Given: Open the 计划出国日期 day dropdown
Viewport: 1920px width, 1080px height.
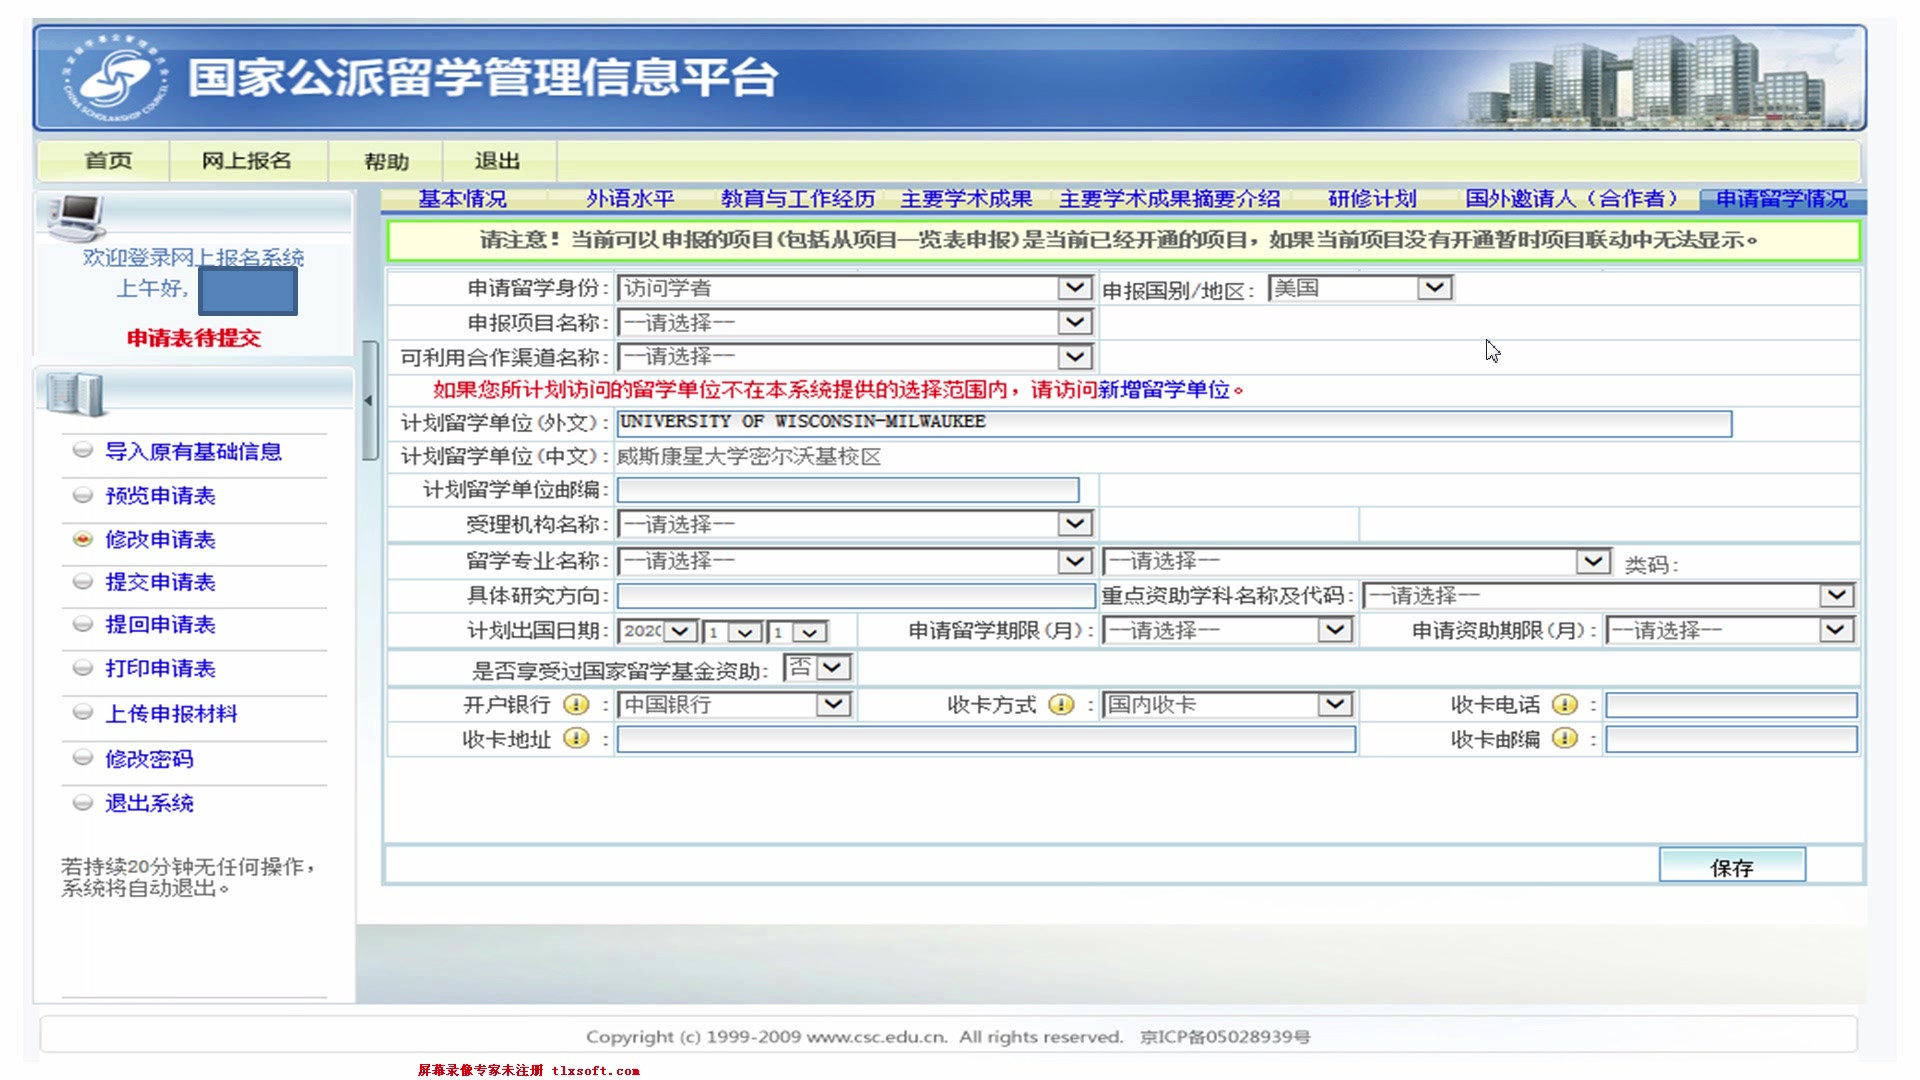Looking at the screenshot, I should (797, 632).
